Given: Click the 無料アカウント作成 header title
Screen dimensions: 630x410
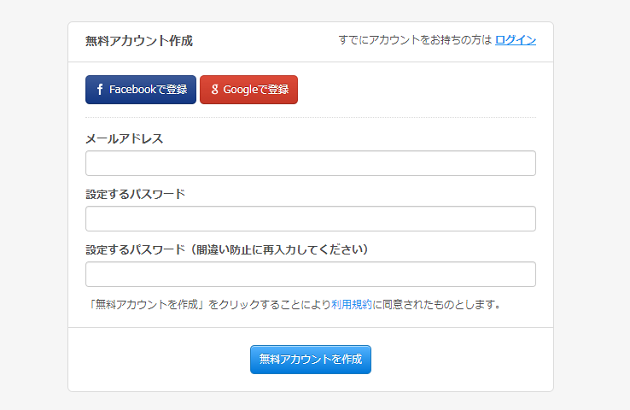Looking at the screenshot, I should click(x=139, y=41).
